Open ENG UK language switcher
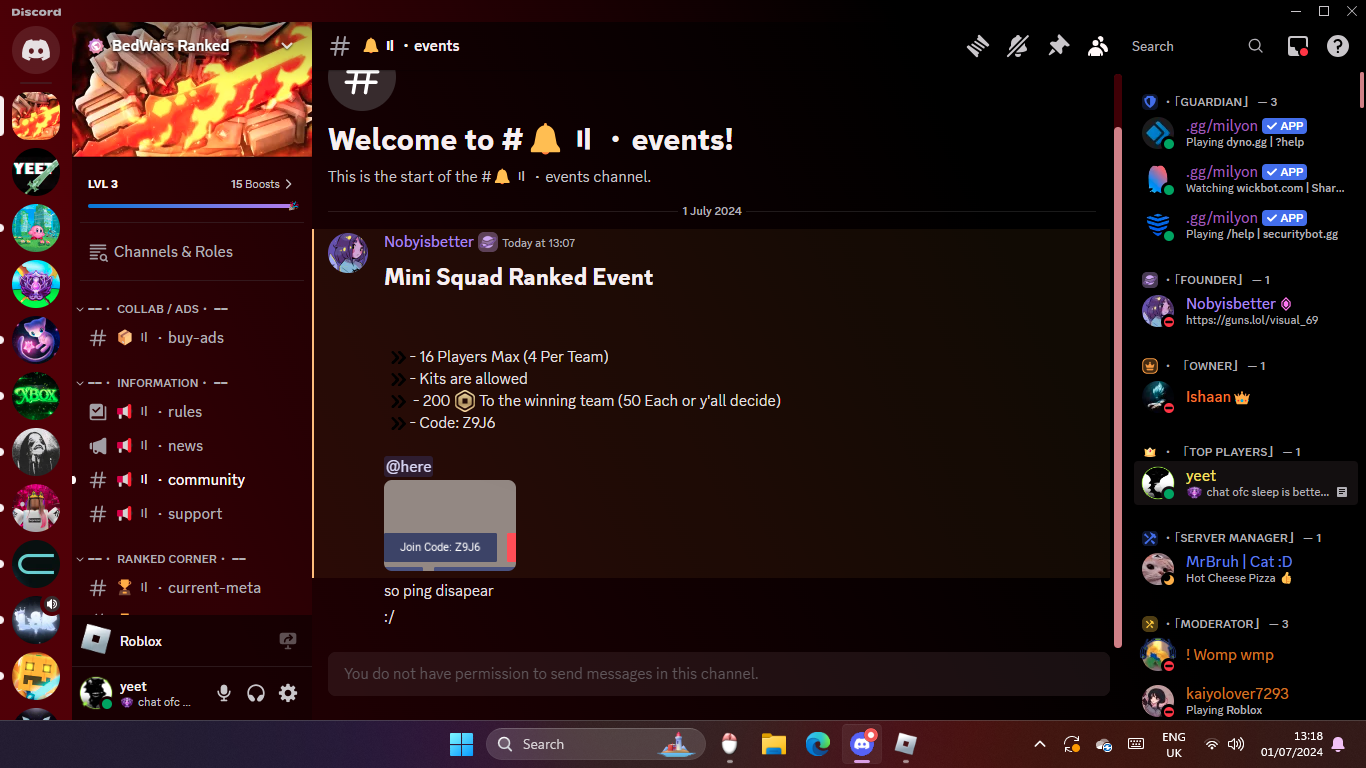 click(1174, 744)
